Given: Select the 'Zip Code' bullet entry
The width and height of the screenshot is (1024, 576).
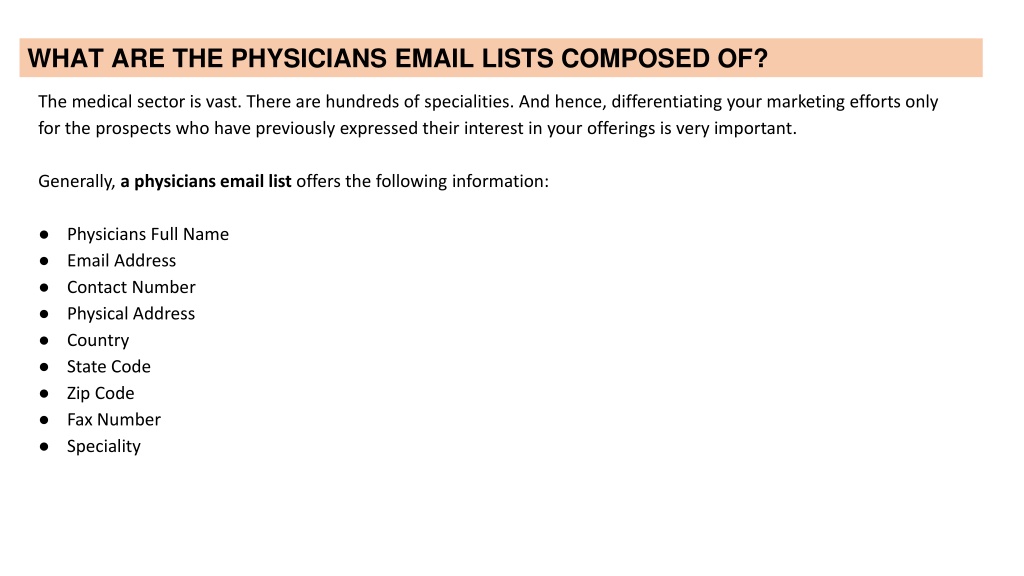Looking at the screenshot, I should tap(101, 393).
